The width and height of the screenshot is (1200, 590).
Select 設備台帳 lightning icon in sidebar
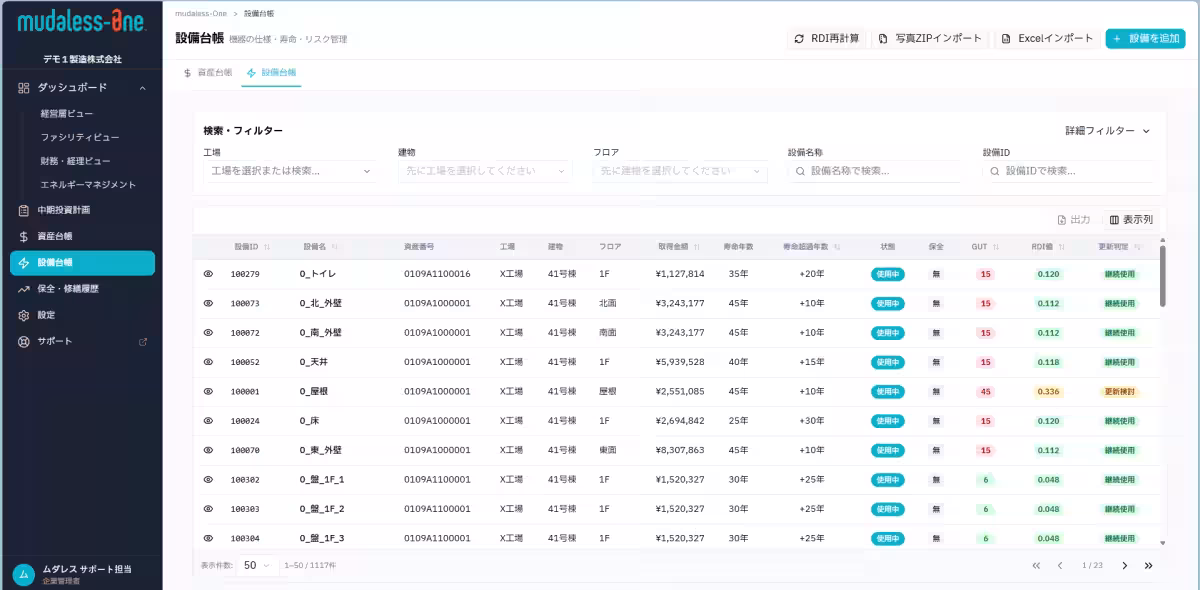point(24,263)
